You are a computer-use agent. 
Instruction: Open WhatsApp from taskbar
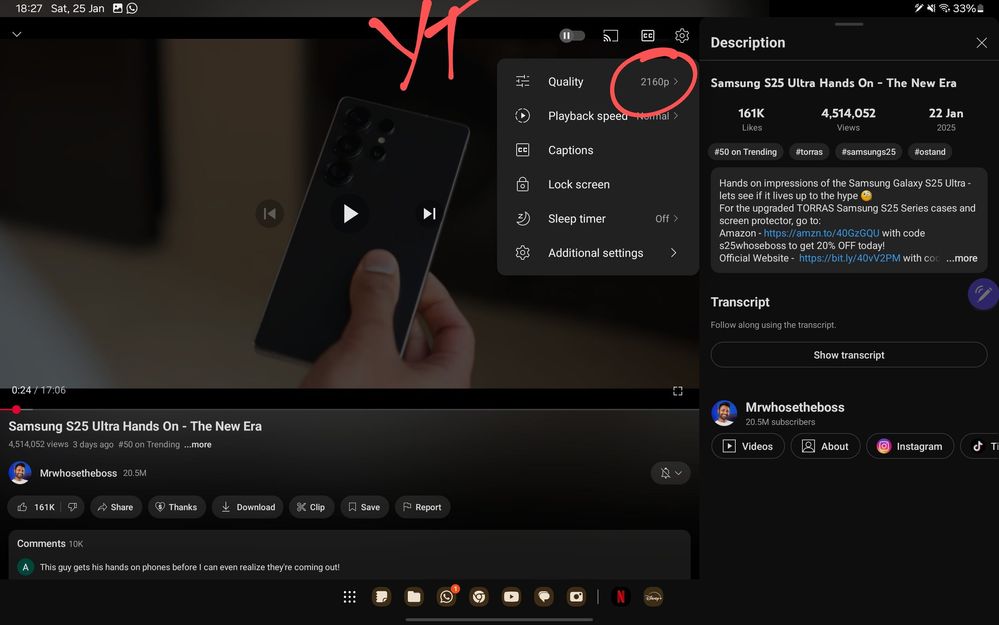coord(447,597)
